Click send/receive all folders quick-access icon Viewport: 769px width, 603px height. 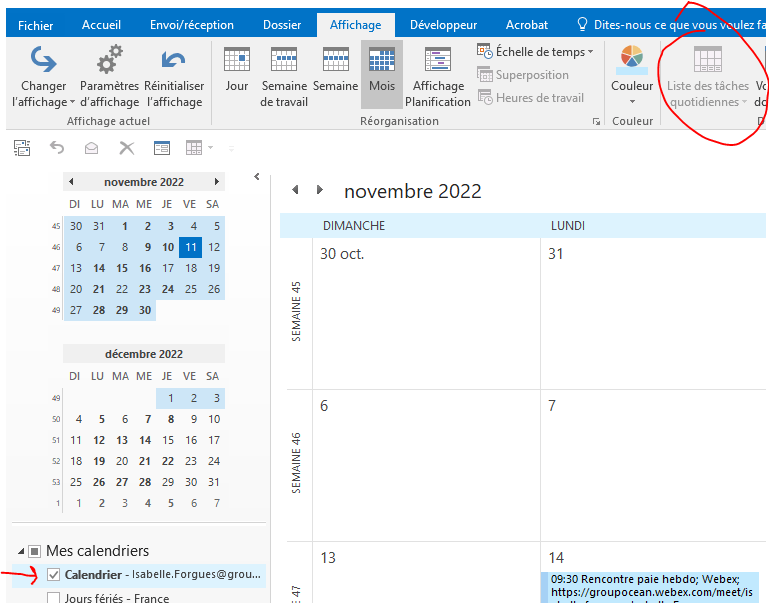coord(22,148)
